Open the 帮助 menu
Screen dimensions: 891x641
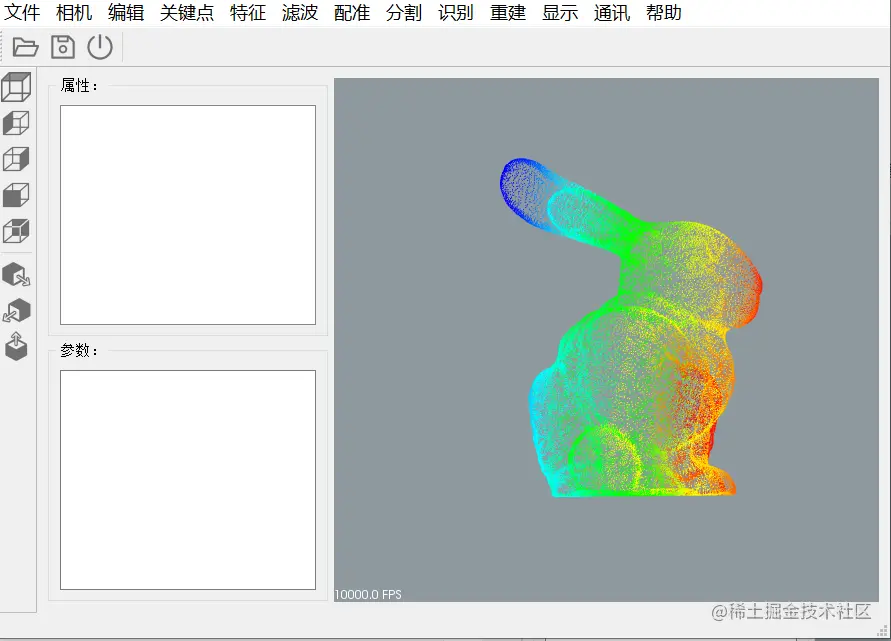664,13
